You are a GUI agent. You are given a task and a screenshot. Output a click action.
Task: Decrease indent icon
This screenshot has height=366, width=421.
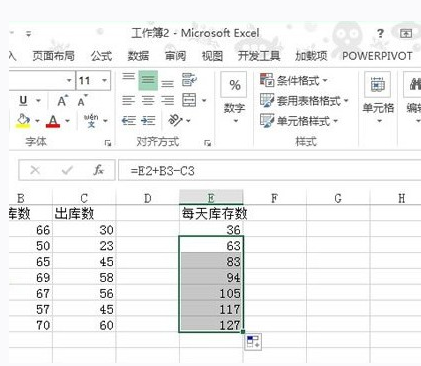(x=129, y=120)
